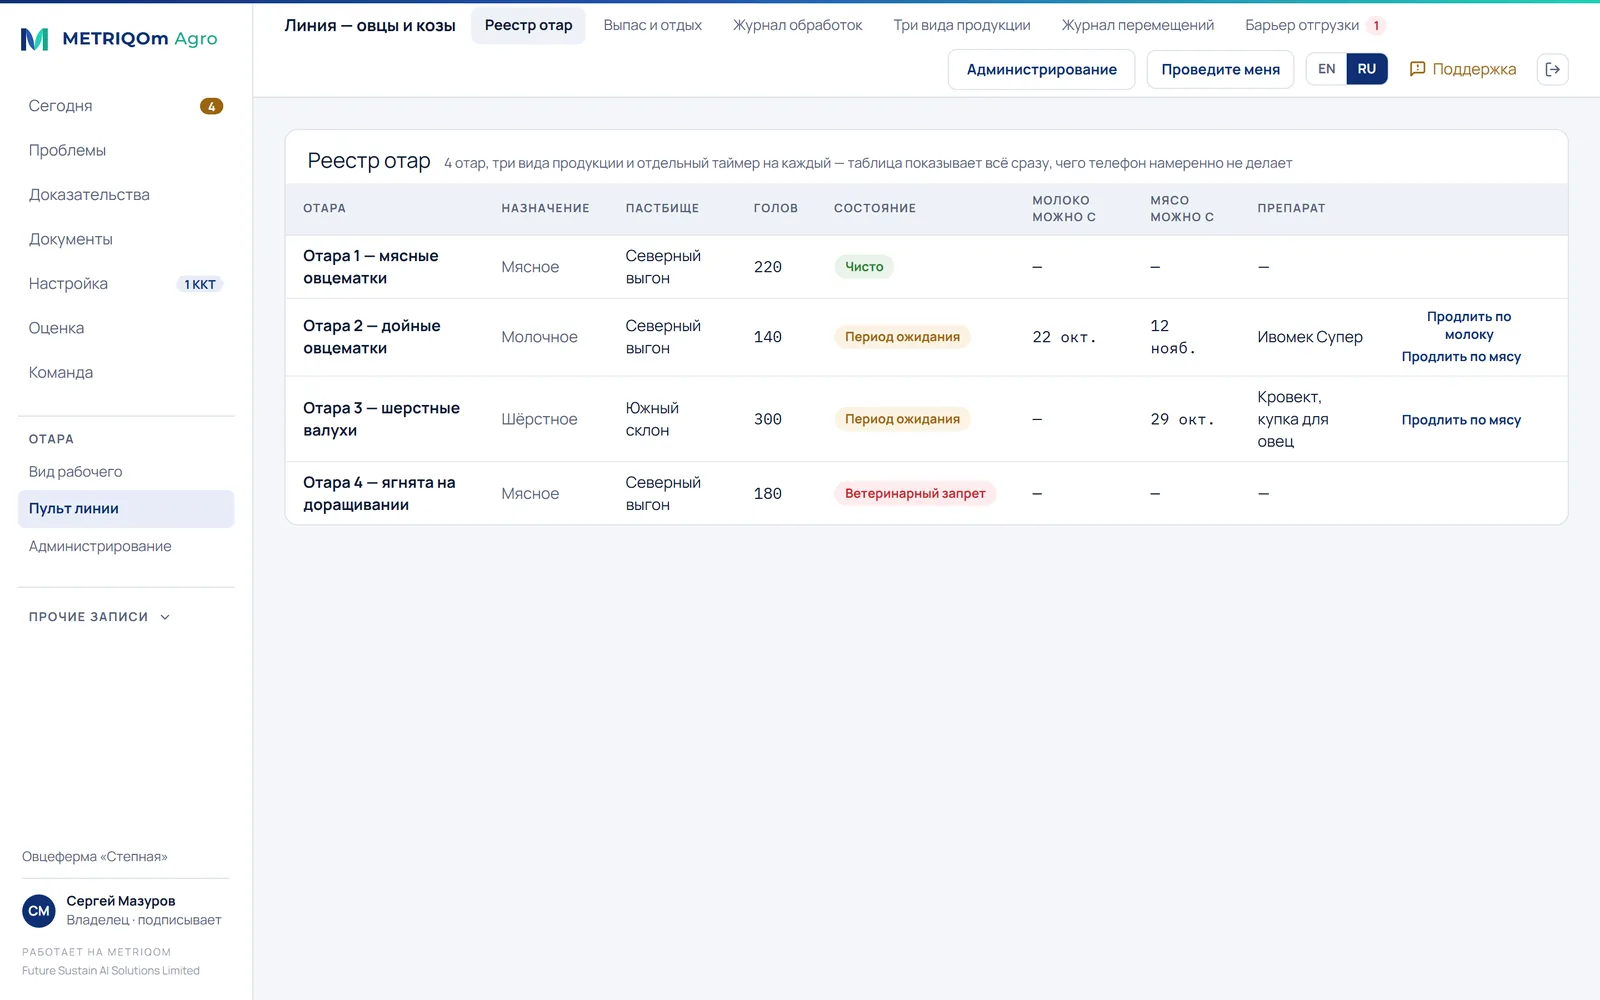Click Продлить по мясу for Отара 2
This screenshot has width=1600, height=1000.
point(1460,357)
